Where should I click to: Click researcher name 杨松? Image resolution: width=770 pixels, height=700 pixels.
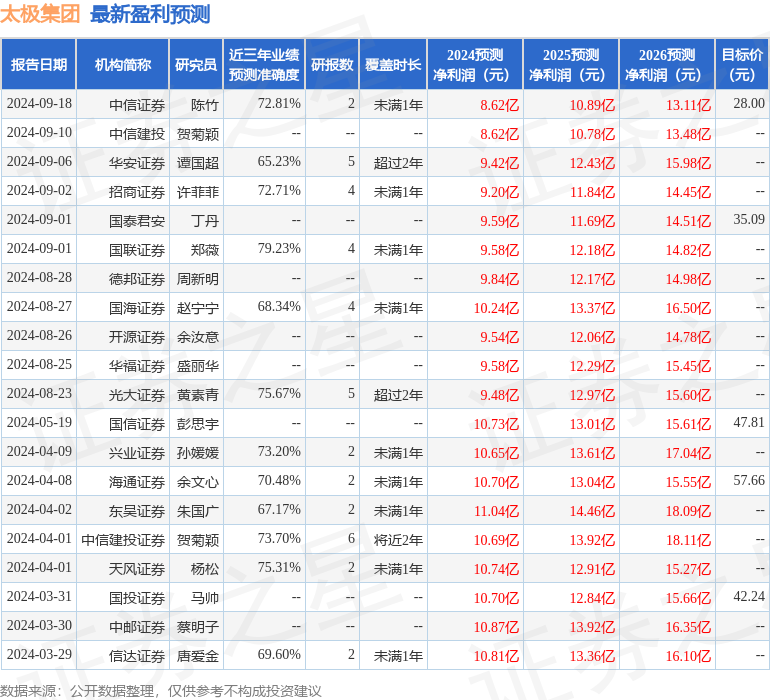click(x=205, y=569)
